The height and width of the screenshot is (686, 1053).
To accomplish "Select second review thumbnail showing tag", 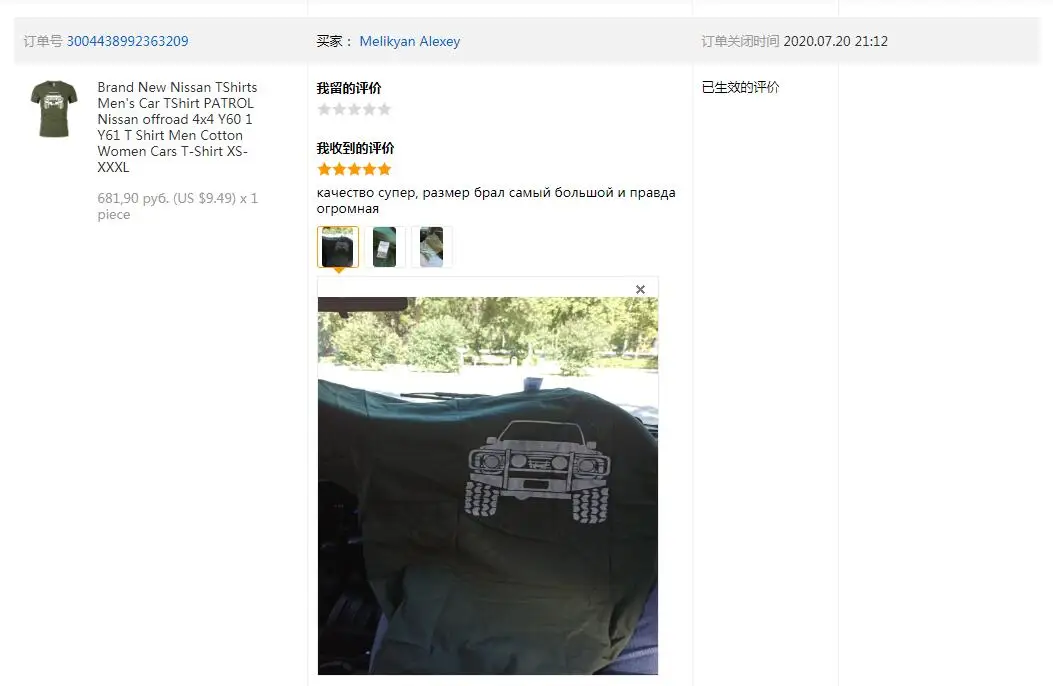I will [385, 247].
